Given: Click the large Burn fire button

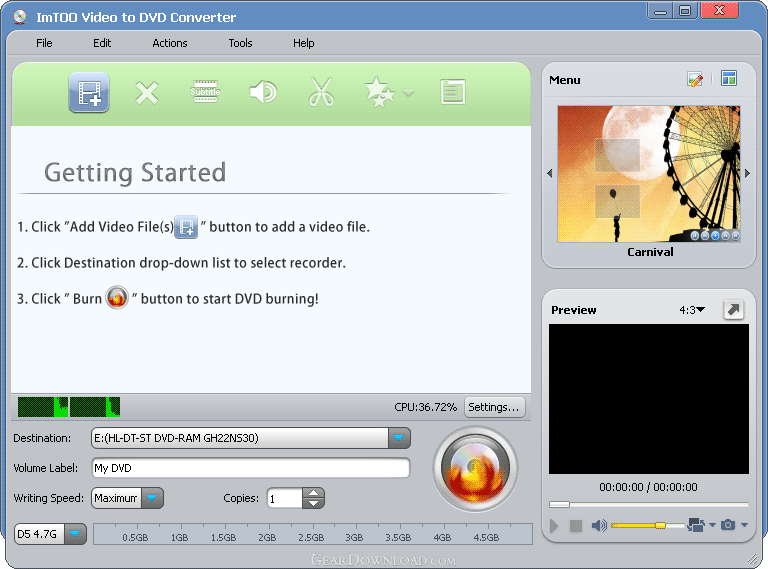Looking at the screenshot, I should click(475, 469).
